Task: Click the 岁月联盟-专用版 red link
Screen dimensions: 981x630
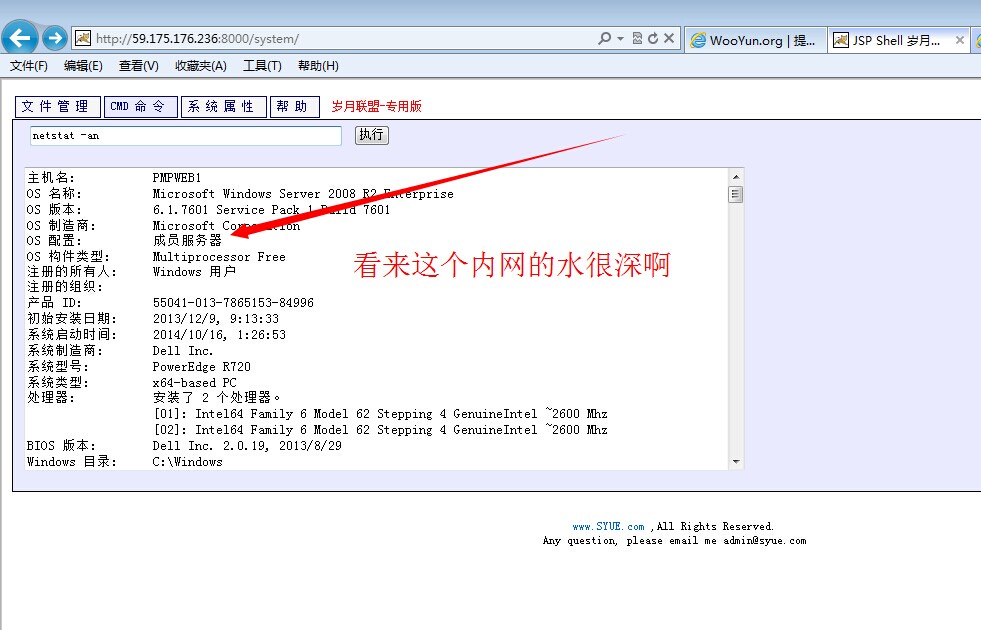Action: [377, 106]
